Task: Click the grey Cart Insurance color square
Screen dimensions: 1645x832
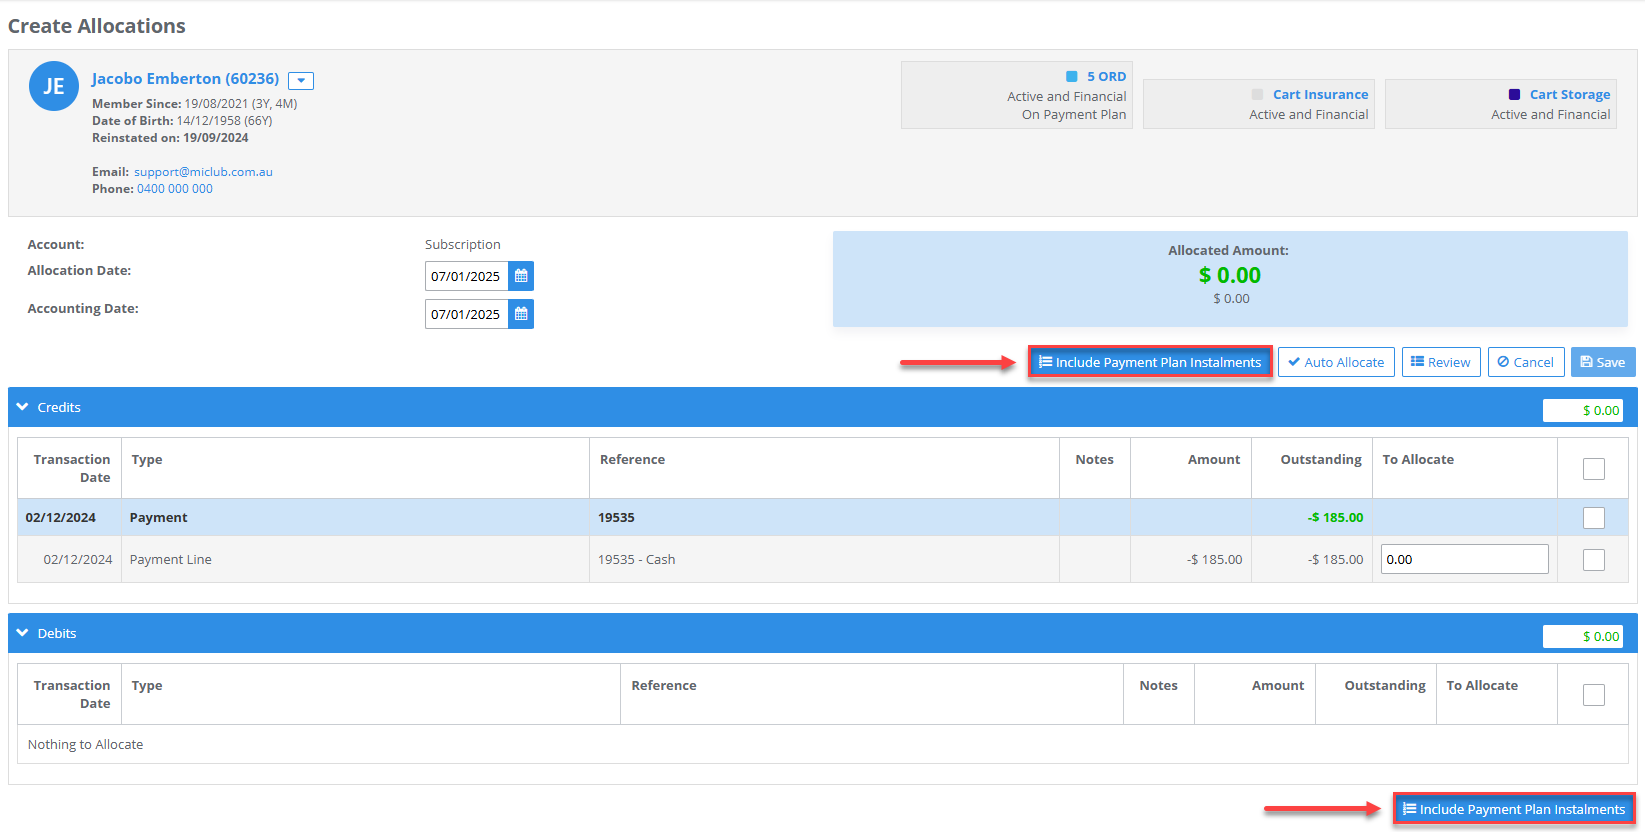Action: pos(1258,94)
